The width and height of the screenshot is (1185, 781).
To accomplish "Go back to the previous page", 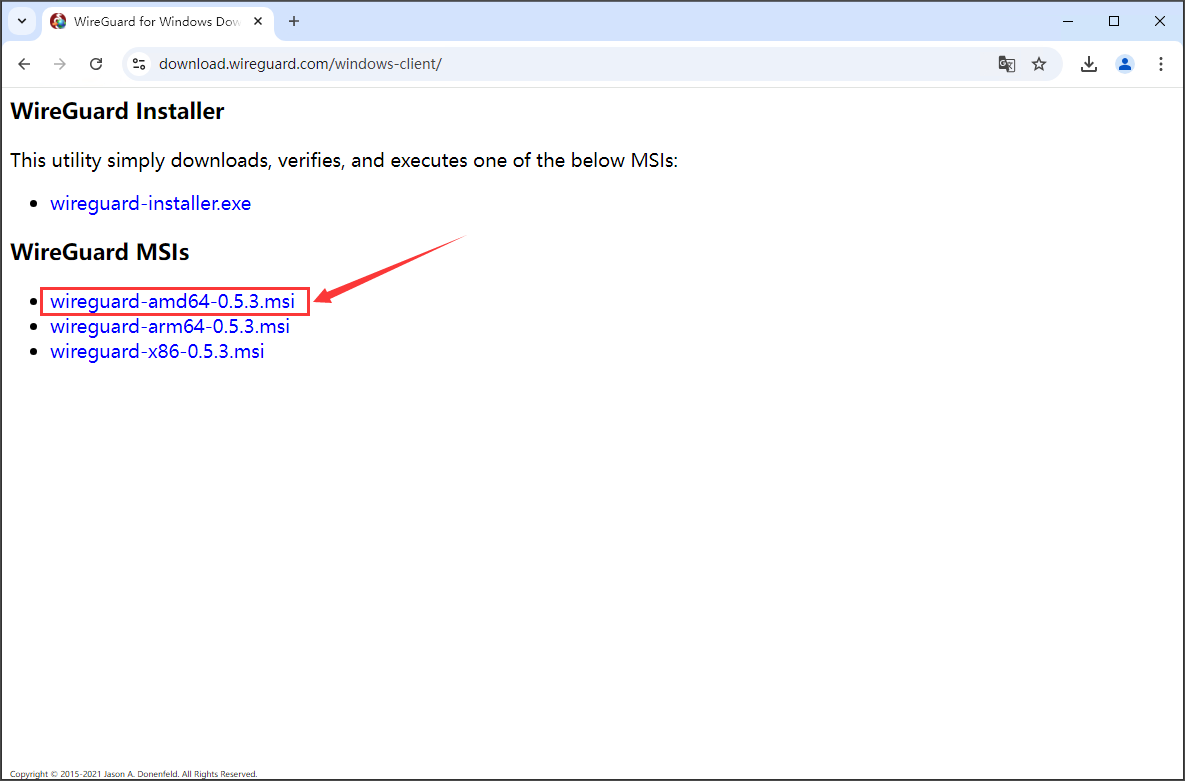I will 24,64.
